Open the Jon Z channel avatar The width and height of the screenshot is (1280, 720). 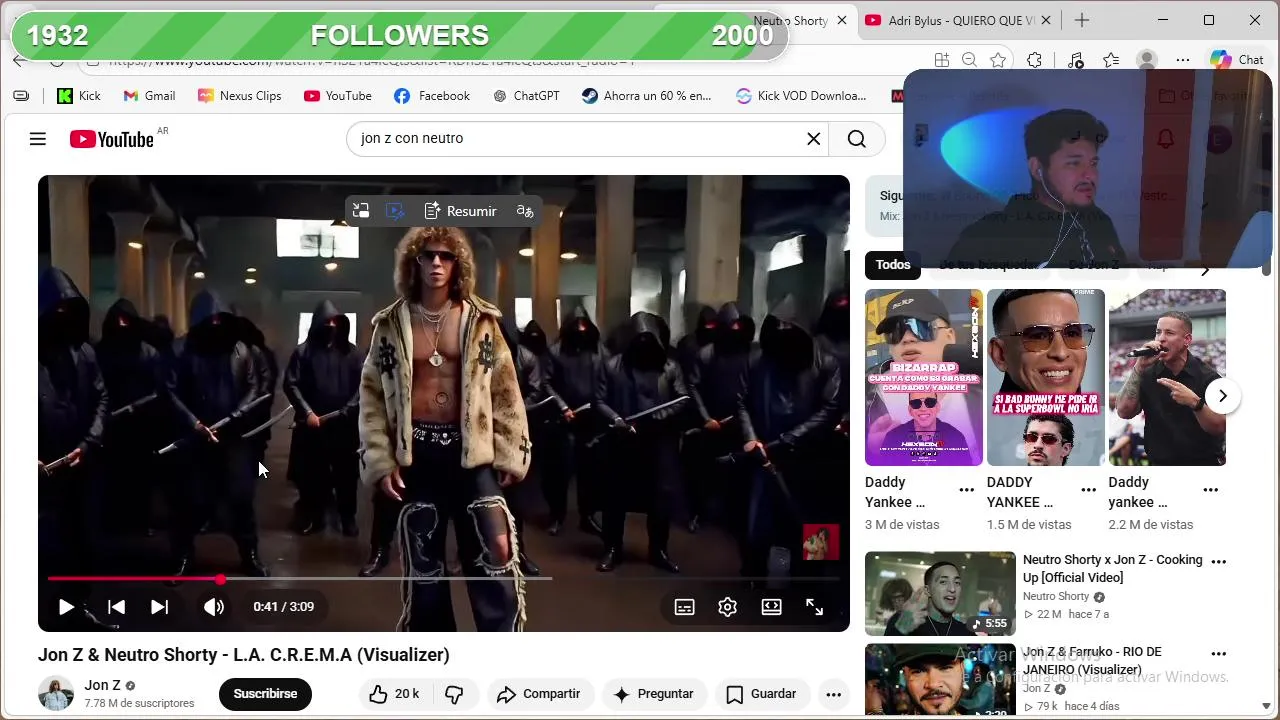pyautogui.click(x=55, y=694)
